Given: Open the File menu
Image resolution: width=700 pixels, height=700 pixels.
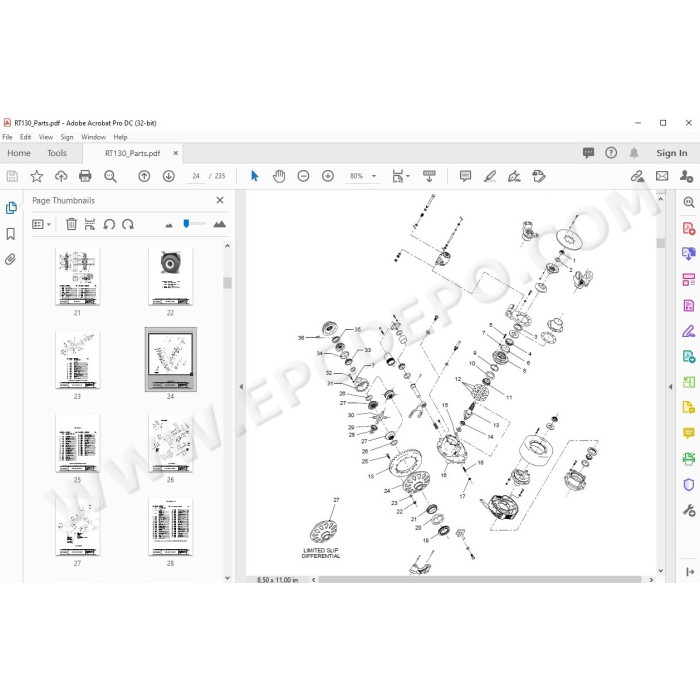Looking at the screenshot, I should tap(7, 137).
